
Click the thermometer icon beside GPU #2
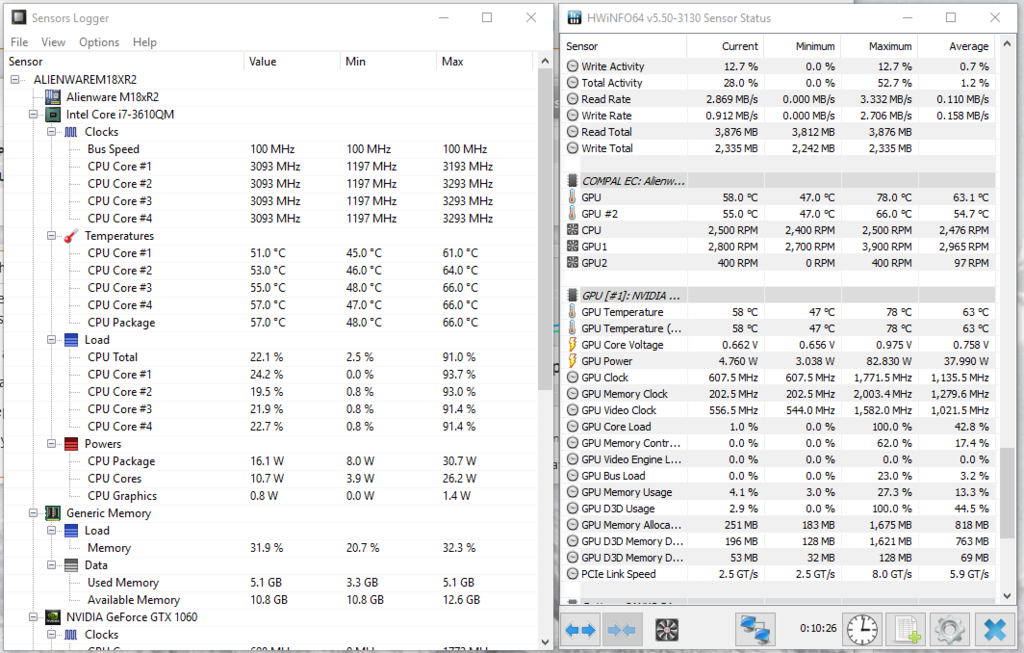pos(573,214)
